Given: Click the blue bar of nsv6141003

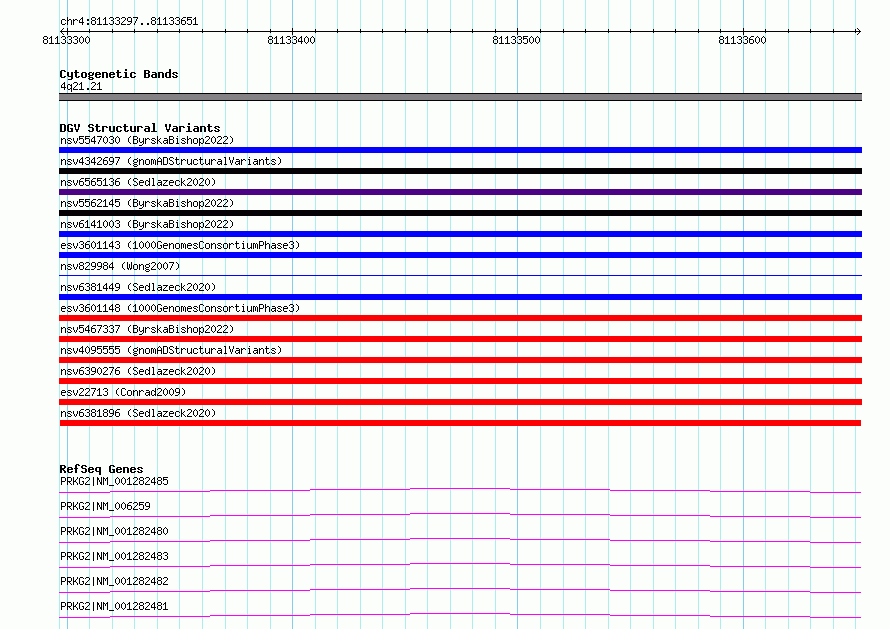Looking at the screenshot, I should (x=460, y=234).
